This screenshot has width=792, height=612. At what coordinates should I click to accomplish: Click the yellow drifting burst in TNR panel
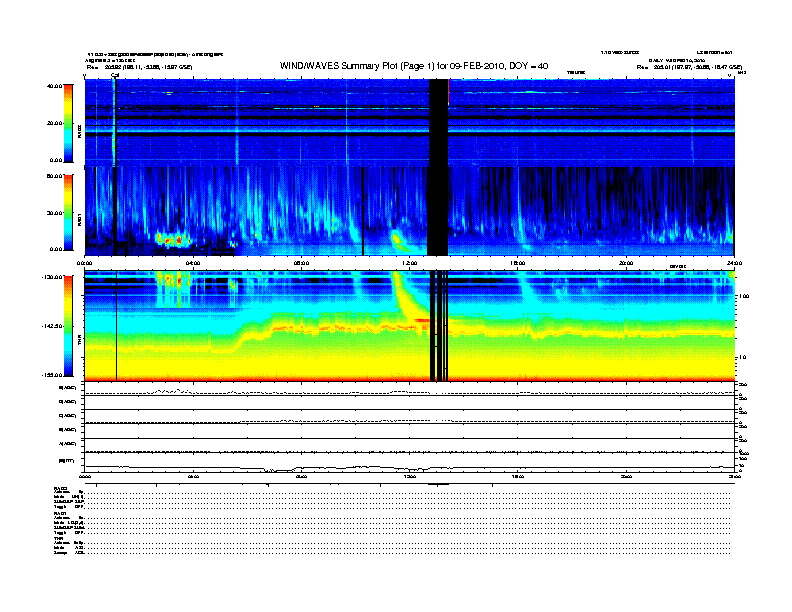coord(407,299)
